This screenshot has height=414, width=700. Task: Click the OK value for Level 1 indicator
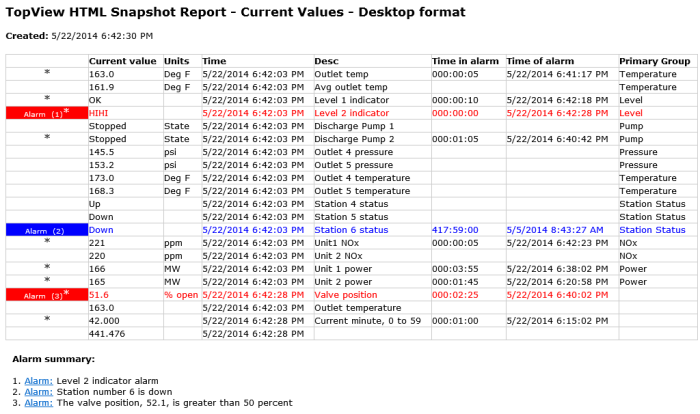[95, 100]
